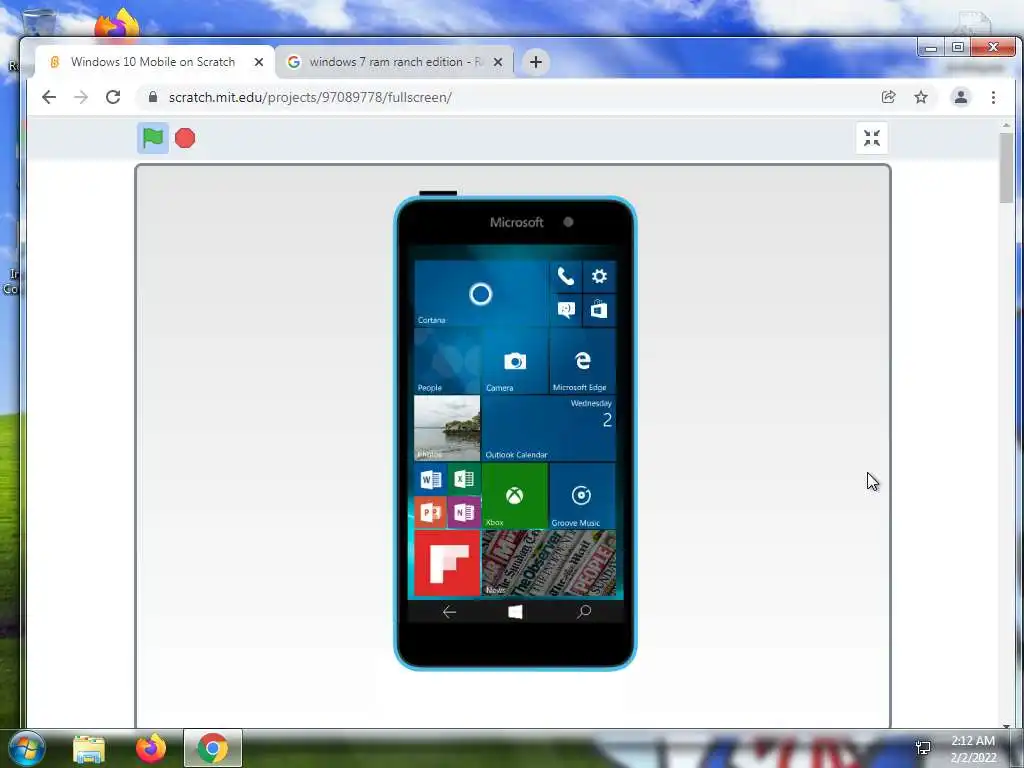Open a new Chrome tab
Viewport: 1024px width, 768px height.
pos(536,62)
